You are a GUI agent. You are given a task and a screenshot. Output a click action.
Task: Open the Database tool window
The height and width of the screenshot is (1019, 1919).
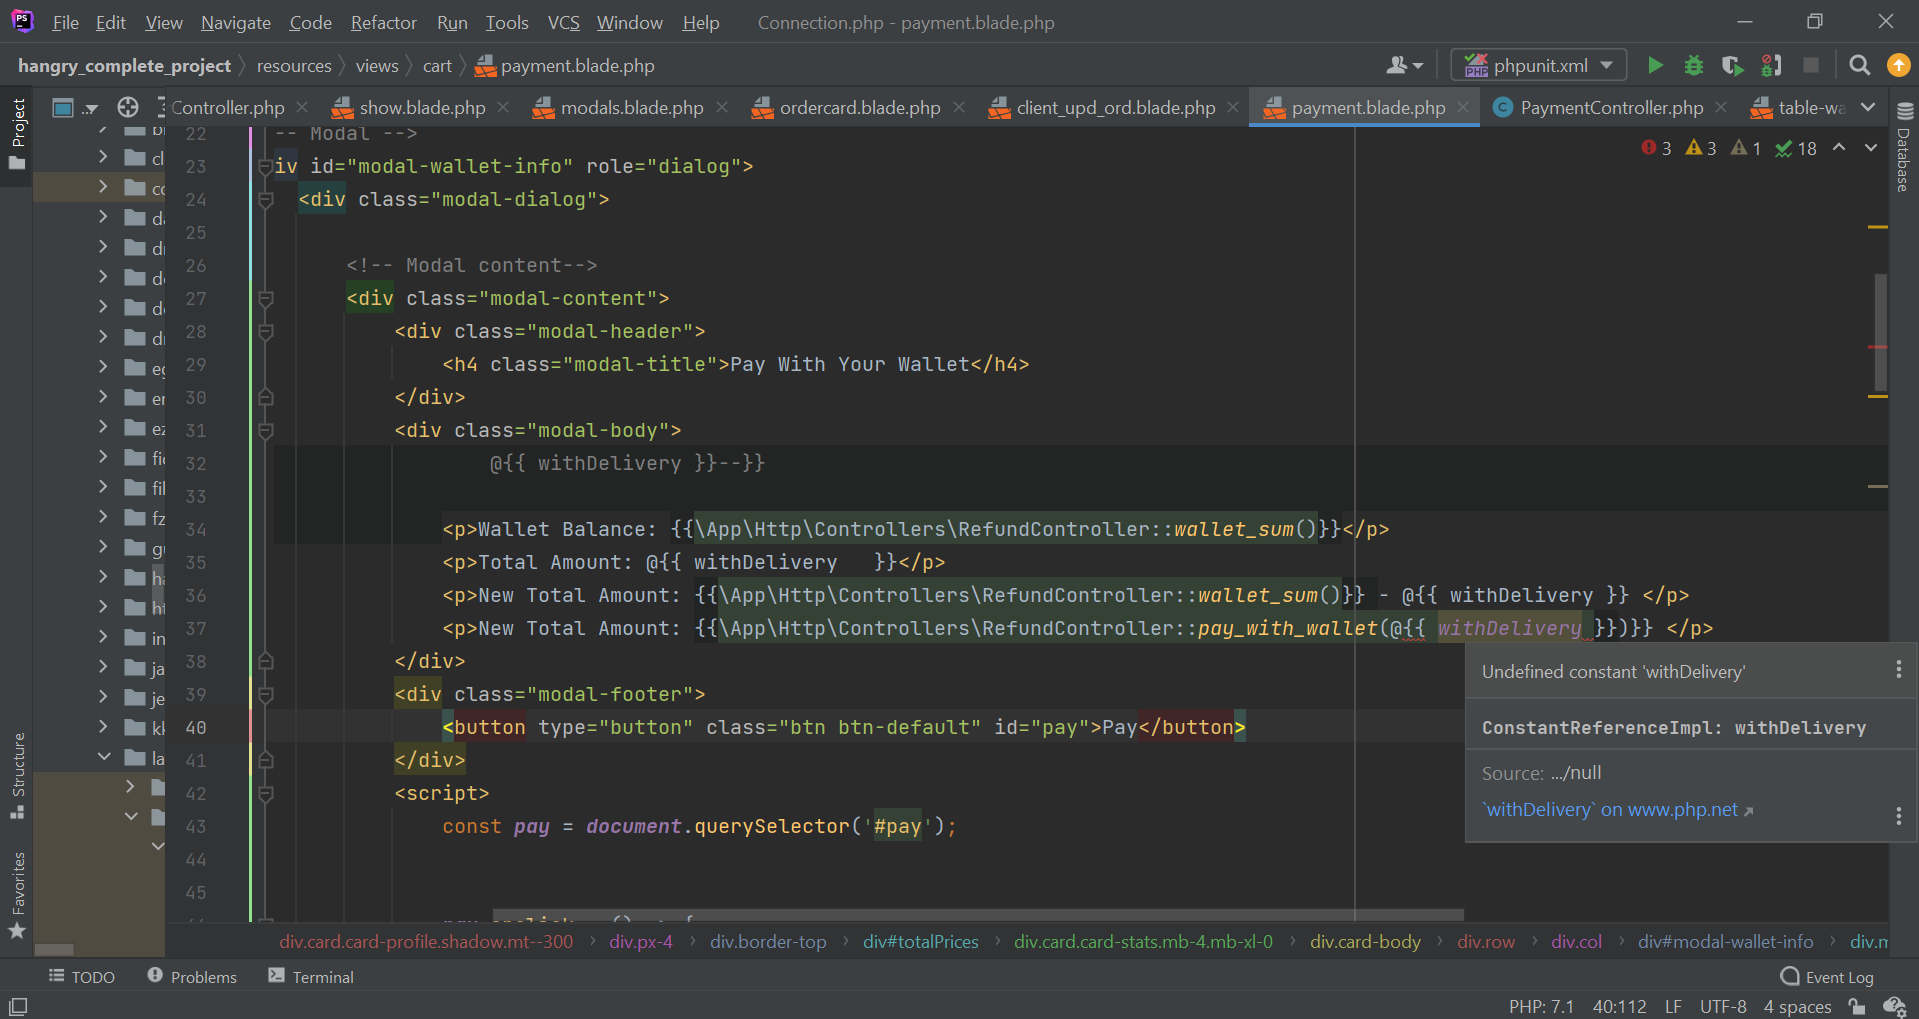tap(1904, 146)
